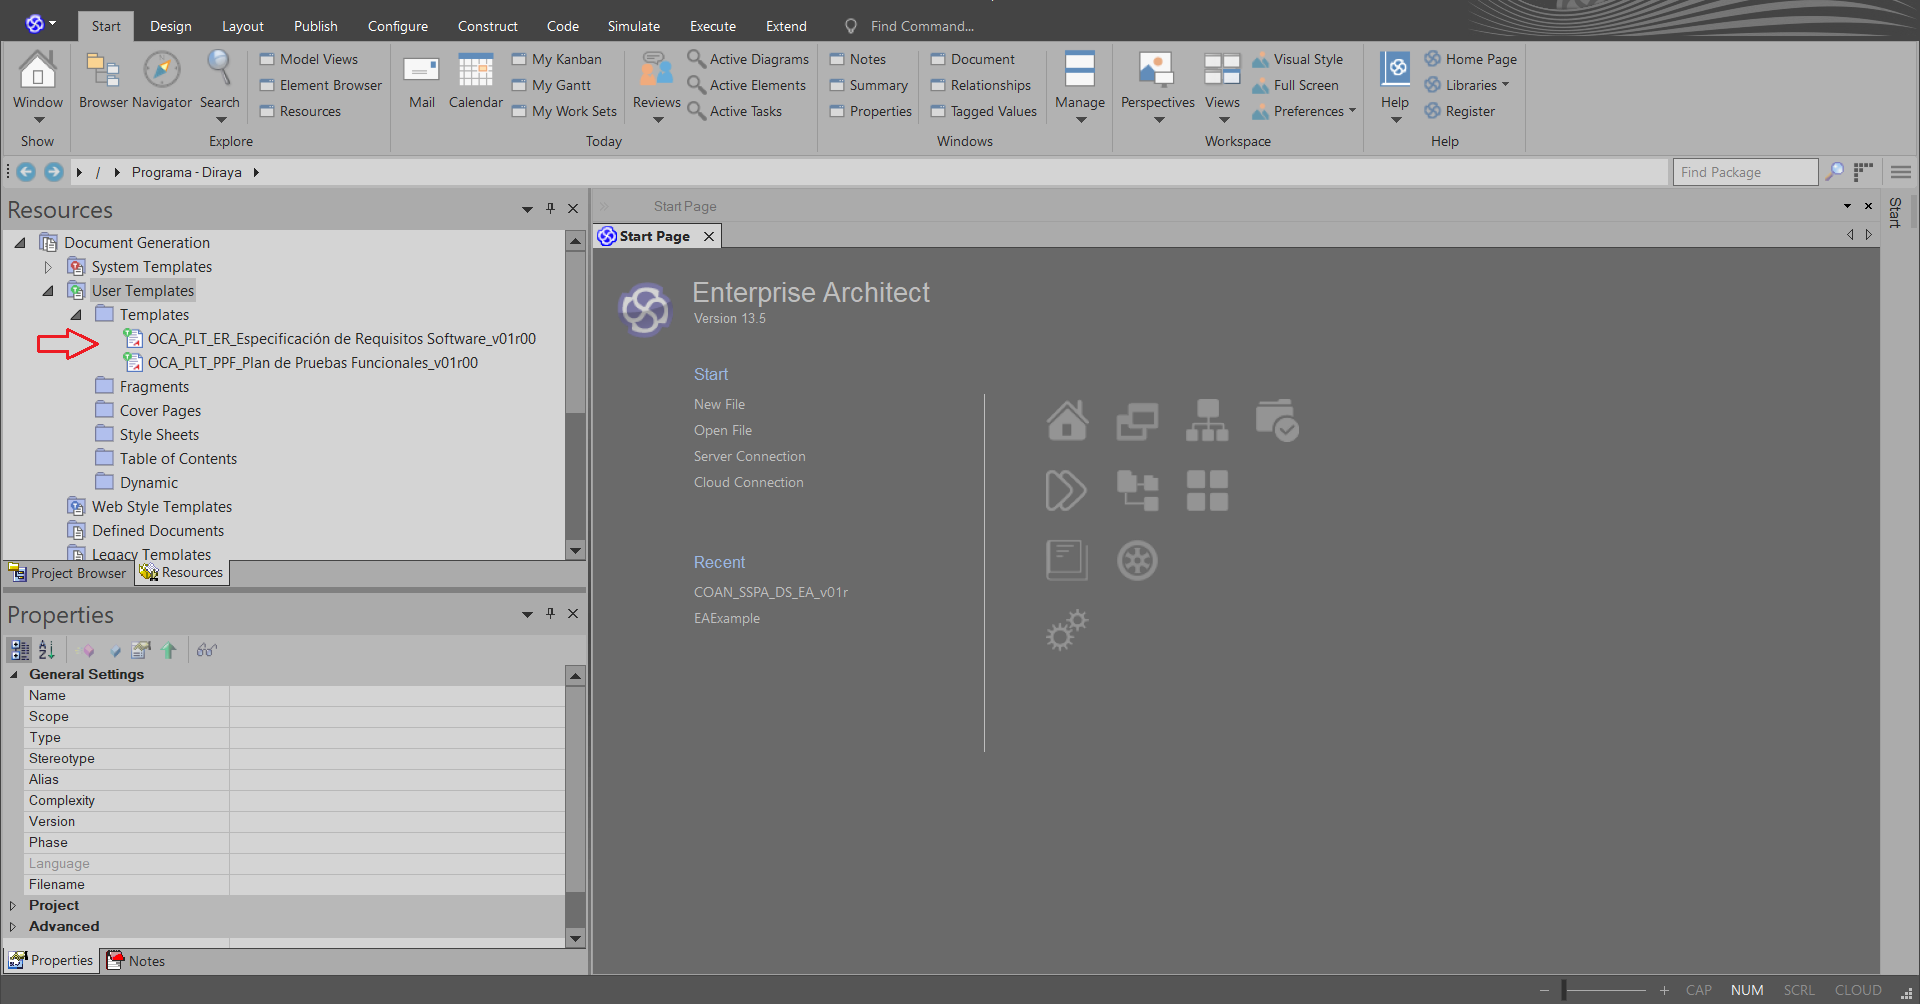This screenshot has height=1004, width=1920.
Task: Open the Window ribbon button
Action: point(38,85)
